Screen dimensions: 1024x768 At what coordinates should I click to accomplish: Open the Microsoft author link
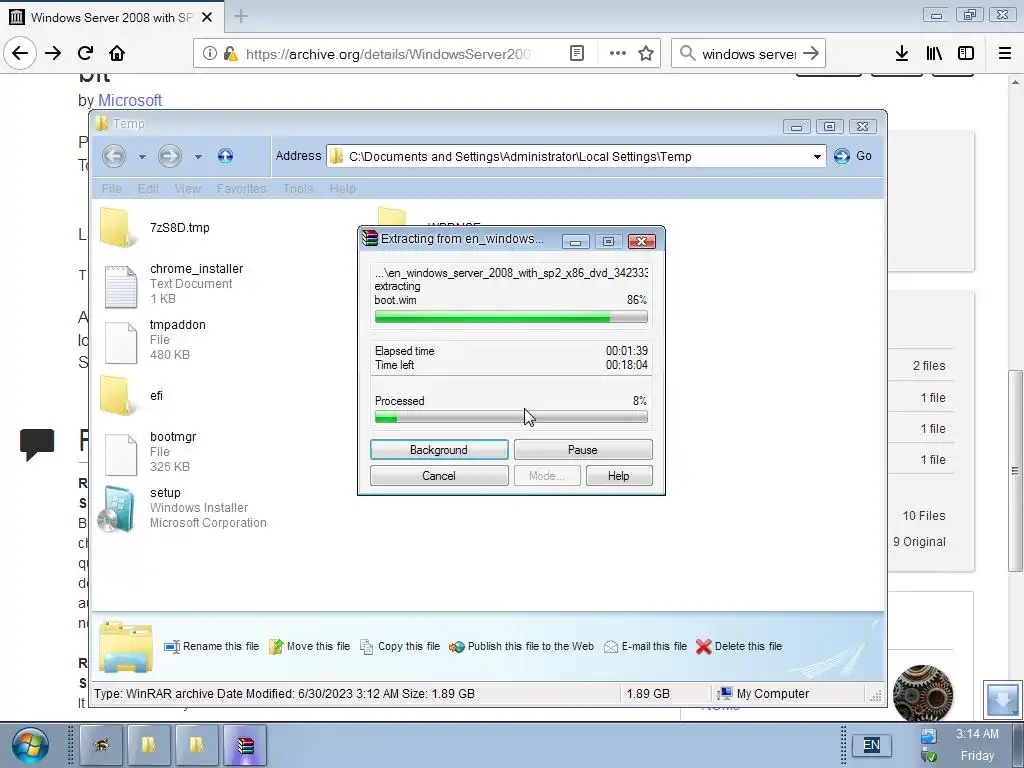(129, 100)
